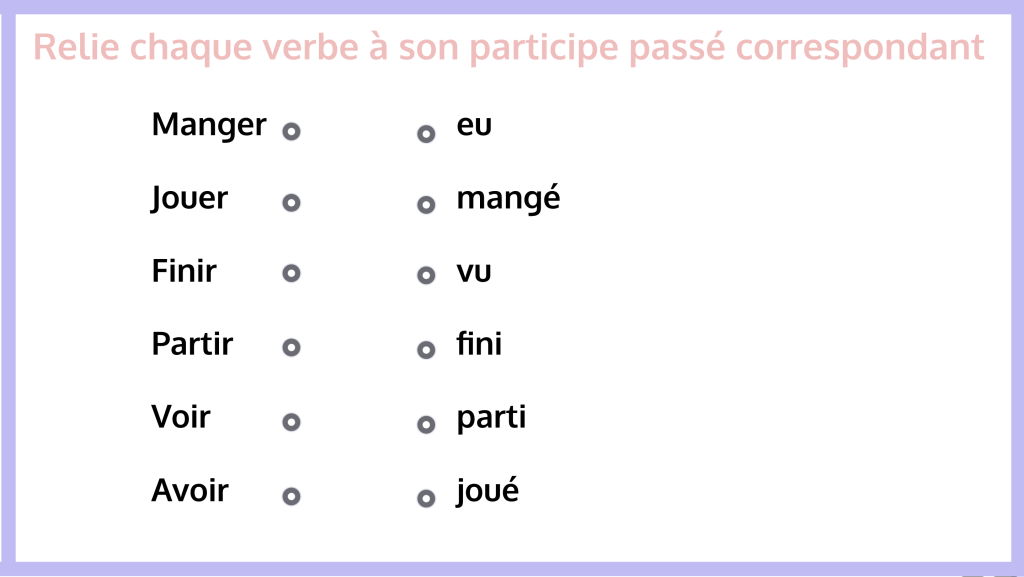Select the verb Voir
Viewport: 1024px width, 577px height.
pyautogui.click(x=181, y=416)
